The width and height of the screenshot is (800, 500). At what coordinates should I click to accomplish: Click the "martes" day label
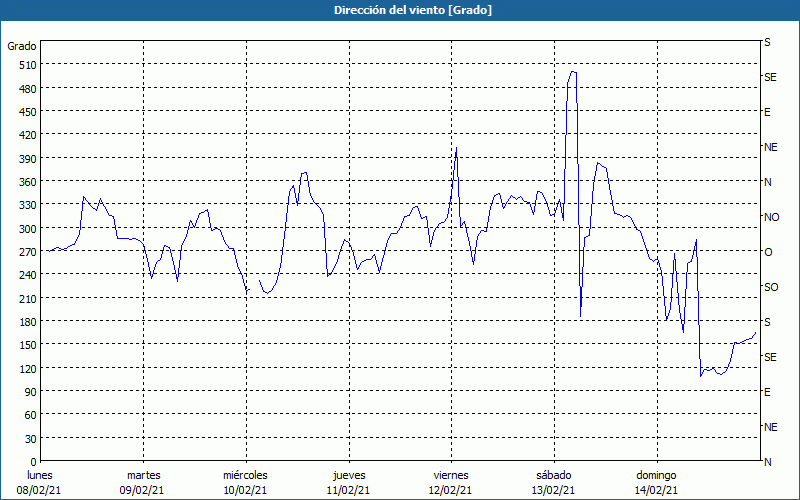coord(143,476)
